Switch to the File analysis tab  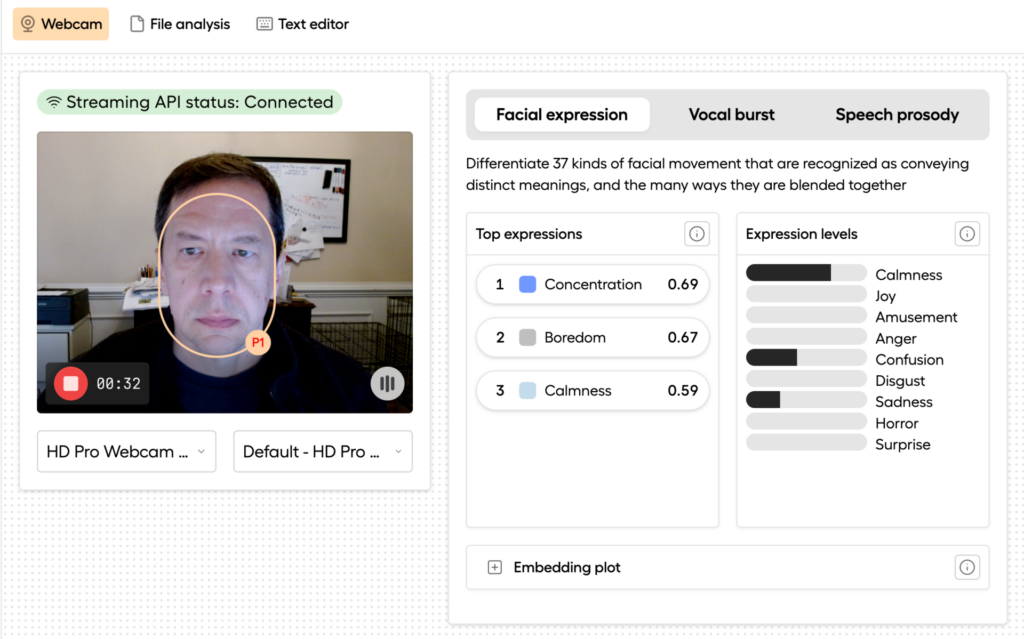(180, 24)
